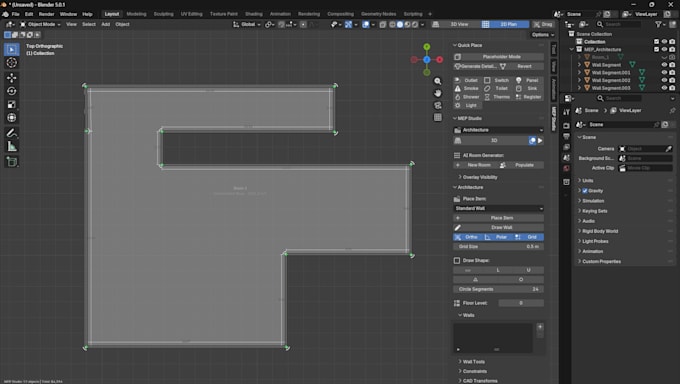Click the viewport zoom magnifier icon
This screenshot has height=384, width=680.
coord(438,81)
